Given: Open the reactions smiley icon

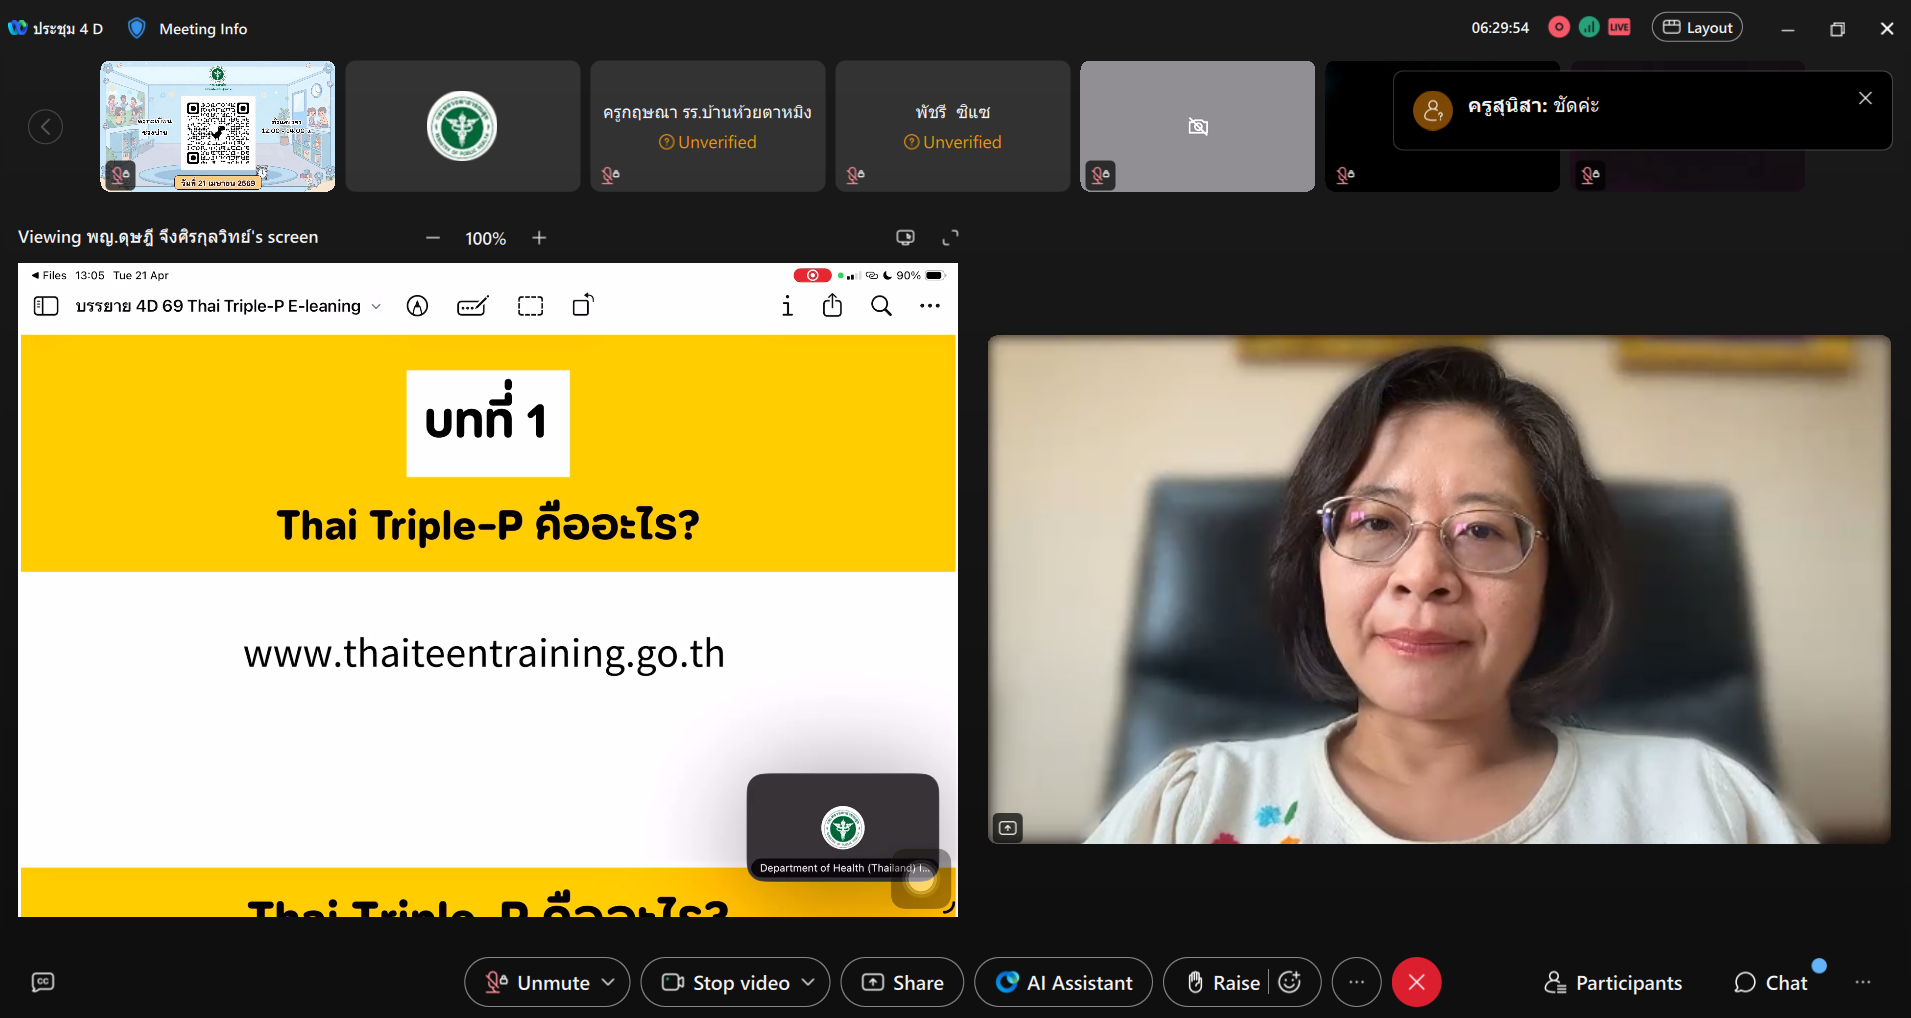Looking at the screenshot, I should coord(1290,982).
